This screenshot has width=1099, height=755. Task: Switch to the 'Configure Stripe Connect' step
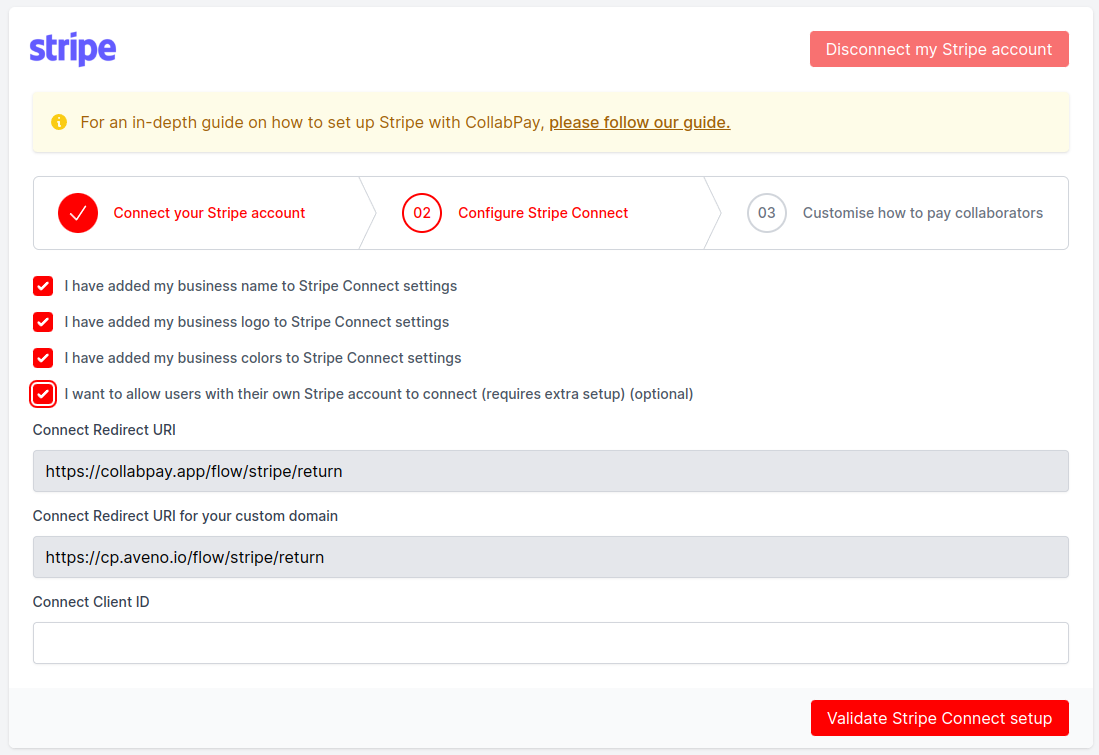(543, 213)
